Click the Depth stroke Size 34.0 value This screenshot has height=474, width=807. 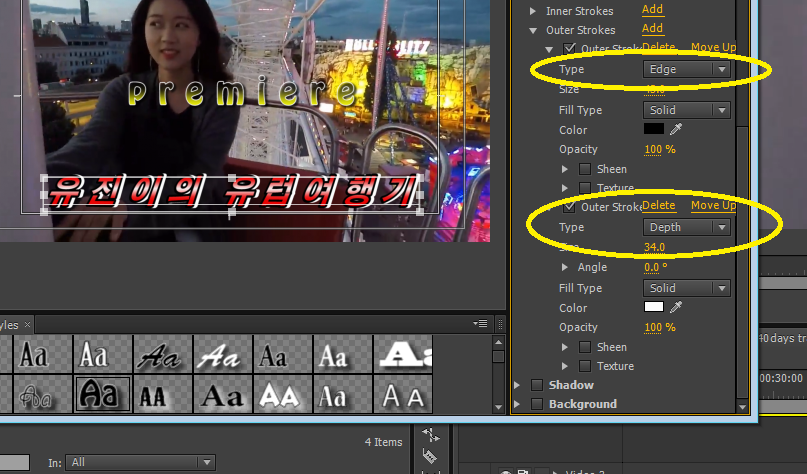click(x=654, y=247)
